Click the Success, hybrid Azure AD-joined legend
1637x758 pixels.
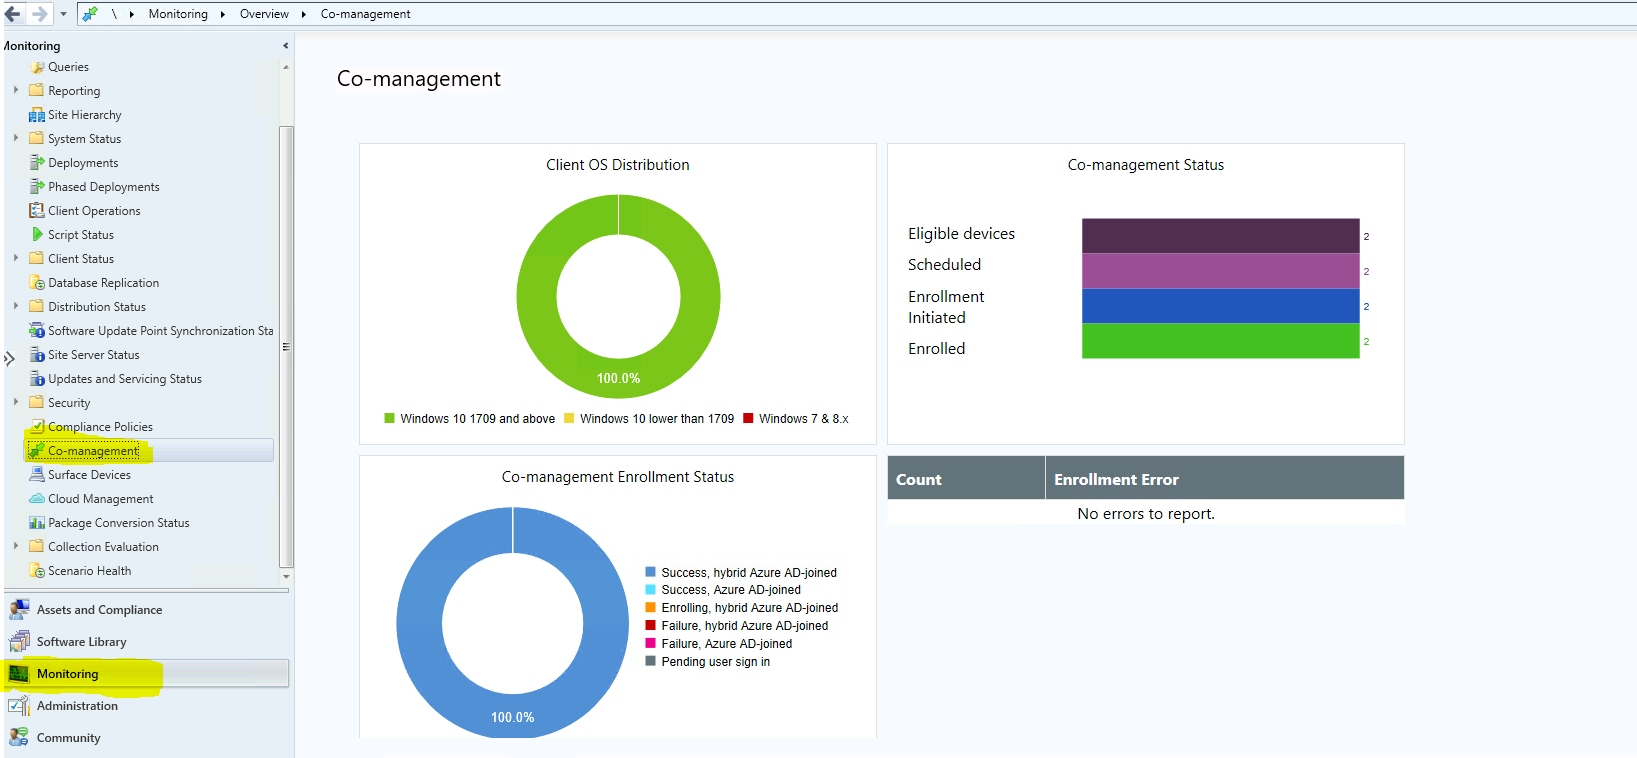pos(741,573)
